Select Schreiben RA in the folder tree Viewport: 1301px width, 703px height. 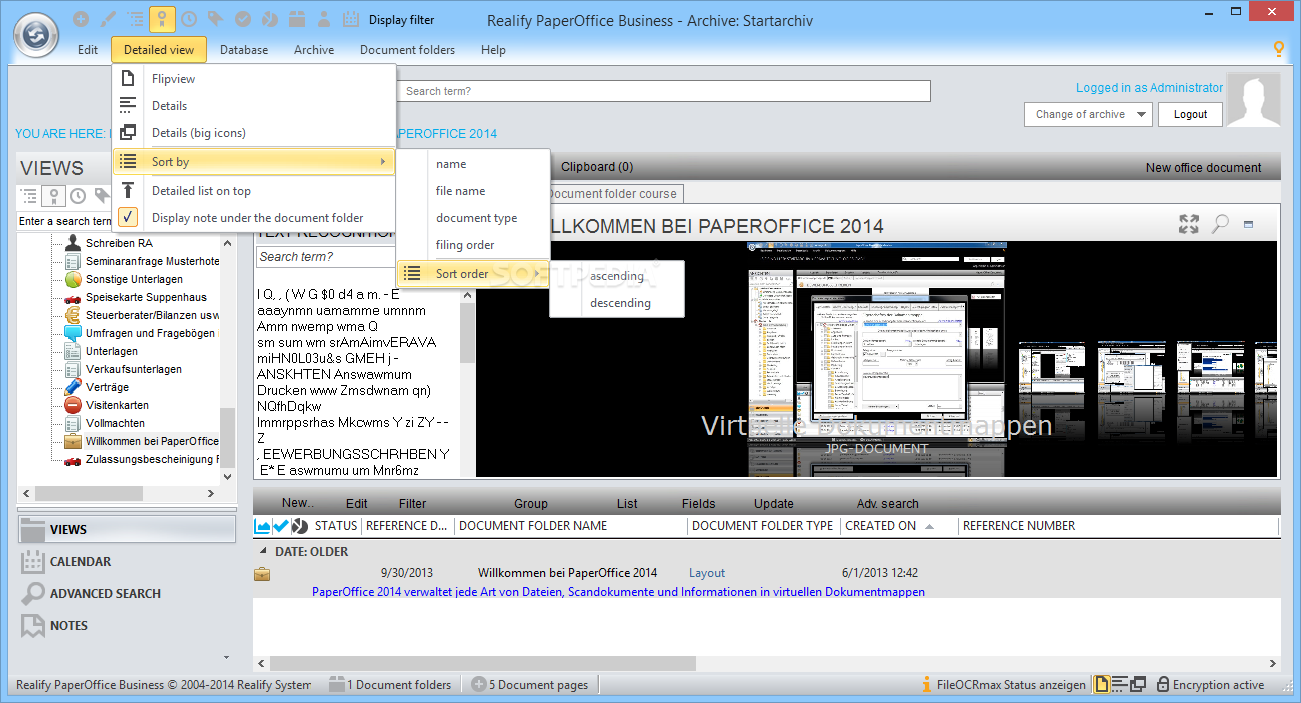pos(118,243)
